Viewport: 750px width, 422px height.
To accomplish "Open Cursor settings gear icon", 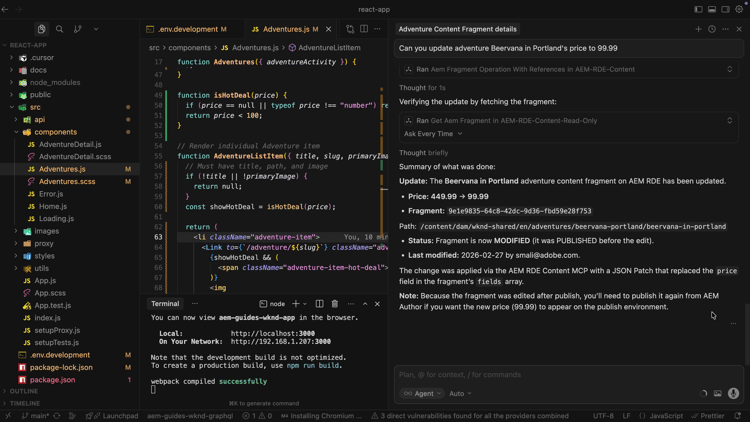I will (x=740, y=10).
